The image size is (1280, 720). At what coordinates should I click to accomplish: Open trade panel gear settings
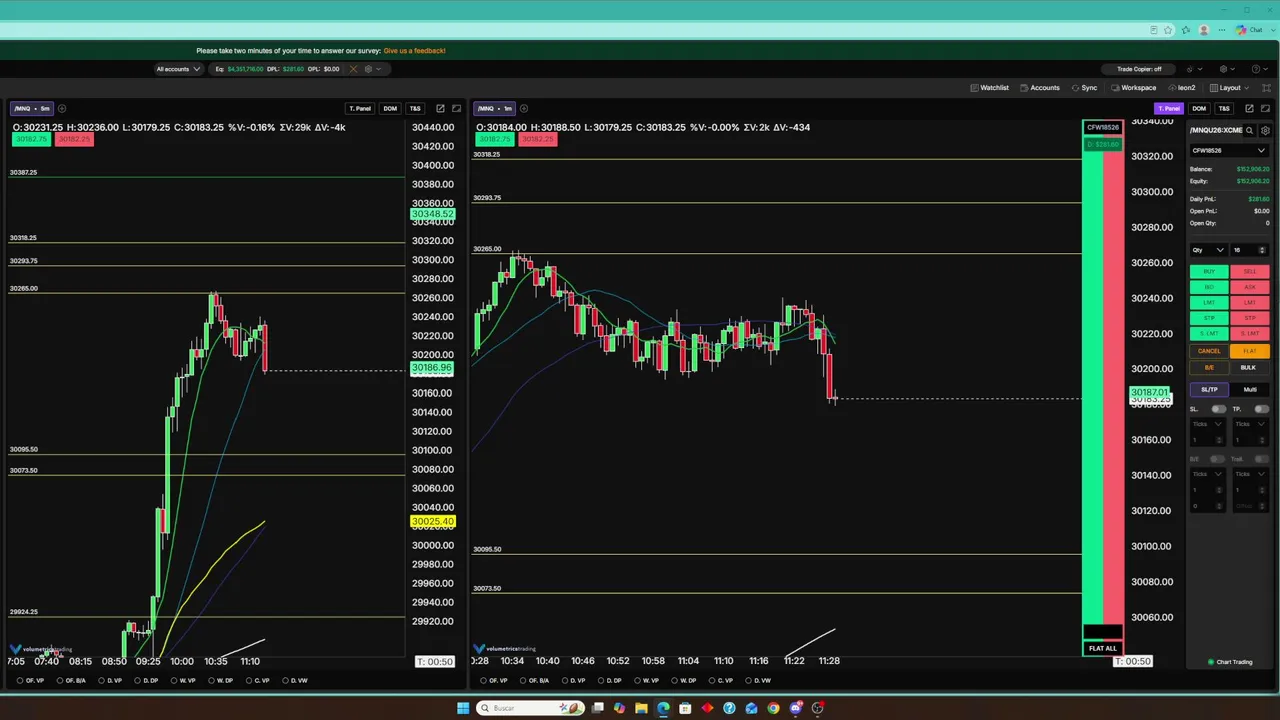[x=1265, y=130]
